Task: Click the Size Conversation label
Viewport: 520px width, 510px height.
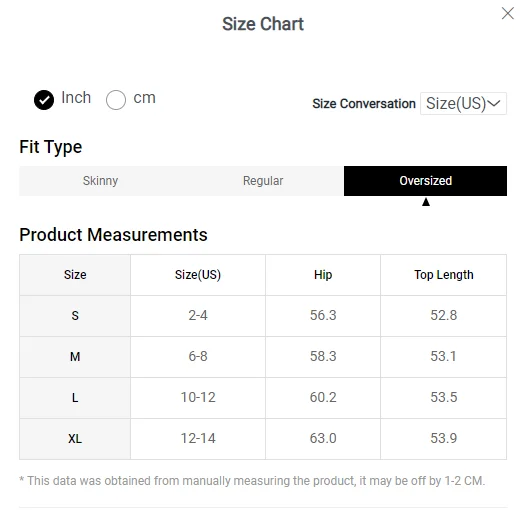Action: pyautogui.click(x=364, y=104)
